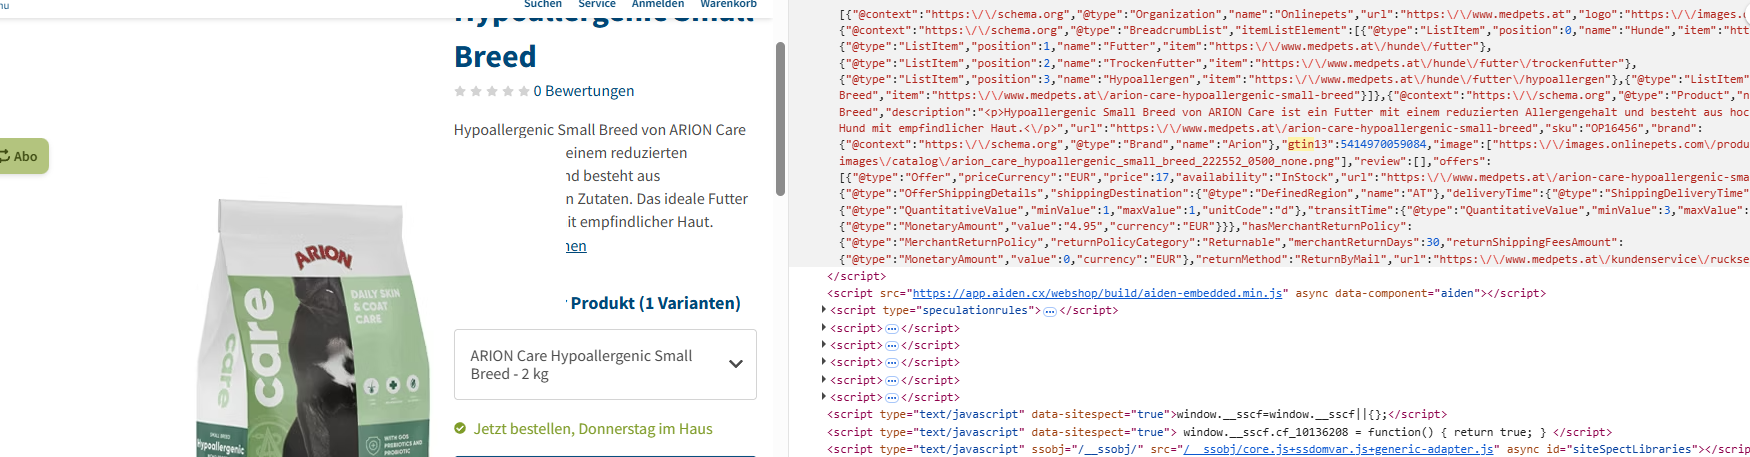Select script line with cf_10136208 function
The image size is (1750, 457).
[x=1219, y=432]
